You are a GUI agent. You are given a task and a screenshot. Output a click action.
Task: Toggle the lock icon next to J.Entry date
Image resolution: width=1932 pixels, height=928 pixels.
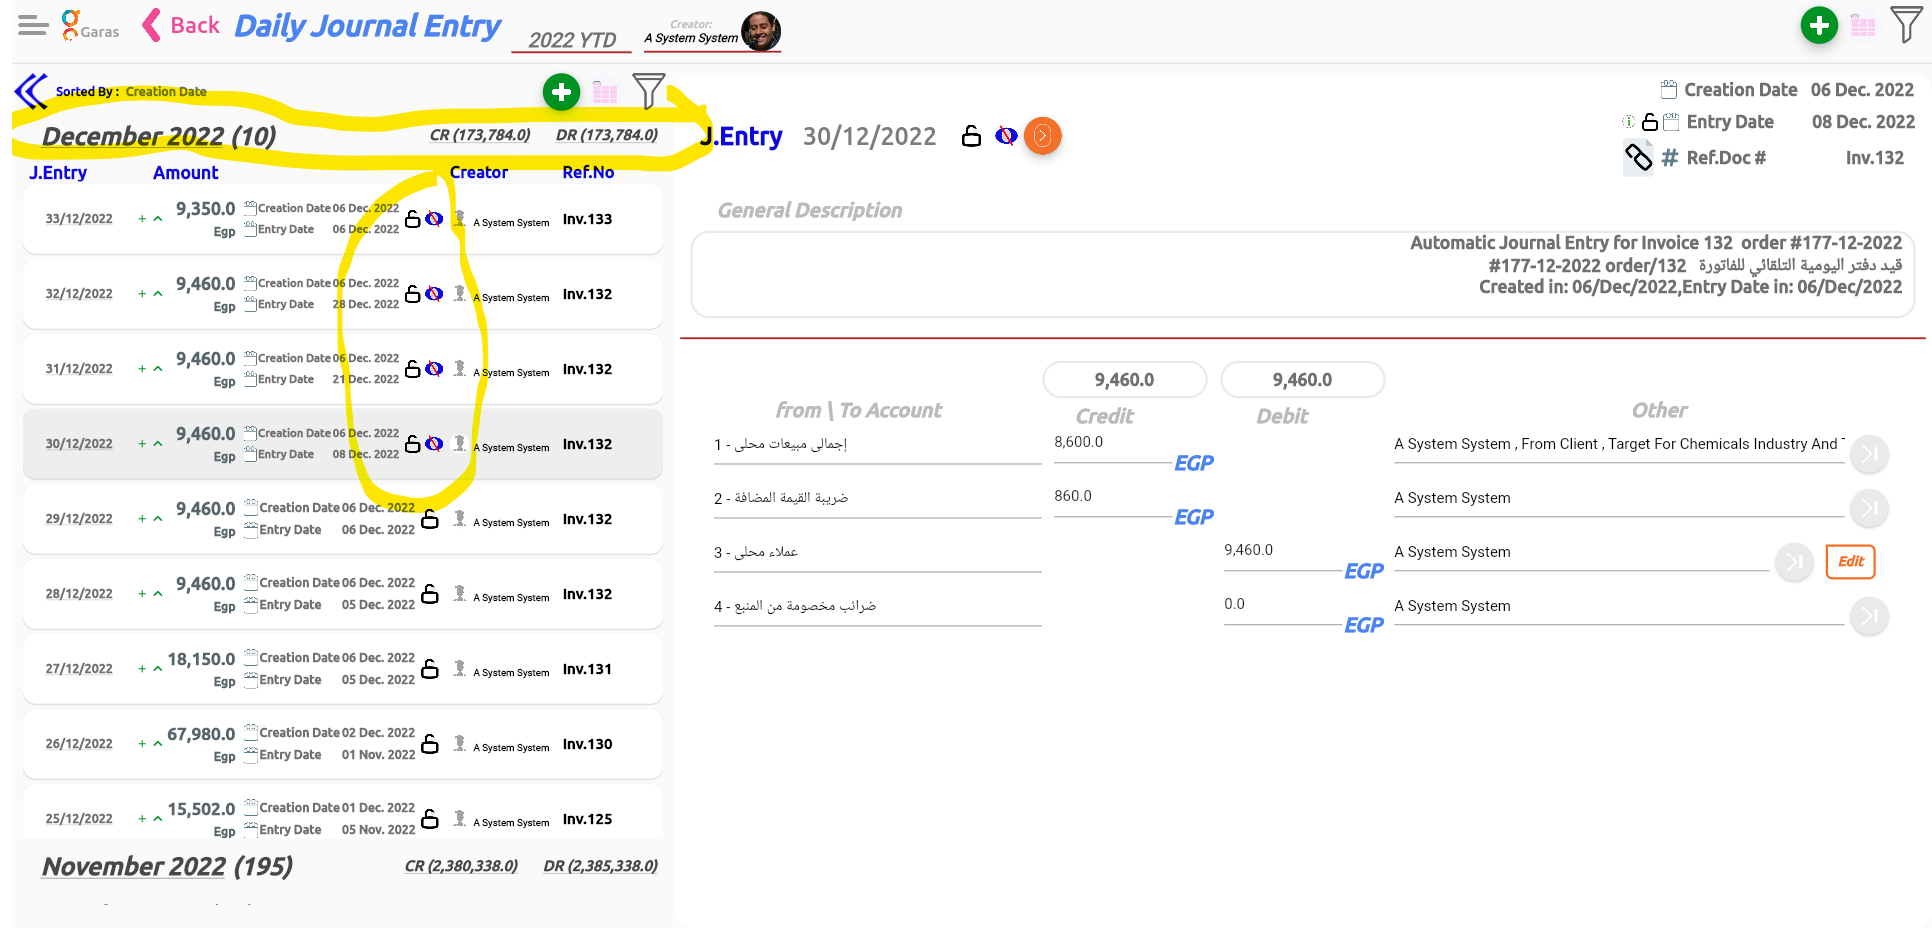click(x=971, y=136)
